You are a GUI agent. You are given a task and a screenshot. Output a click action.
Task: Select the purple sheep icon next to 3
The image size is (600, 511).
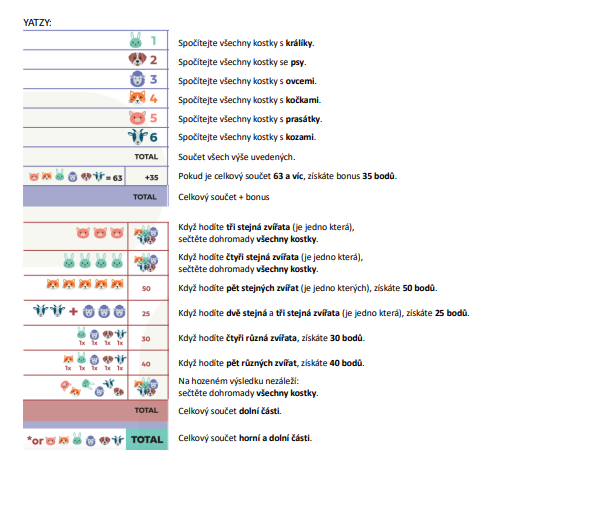137,79
